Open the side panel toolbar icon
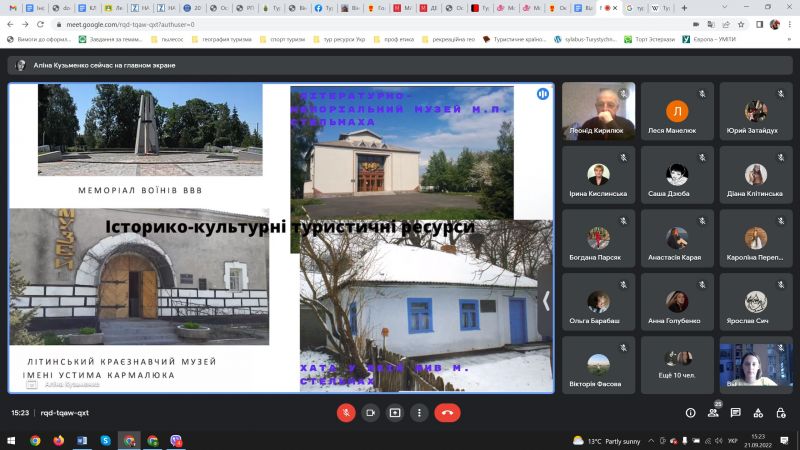 coord(759,24)
